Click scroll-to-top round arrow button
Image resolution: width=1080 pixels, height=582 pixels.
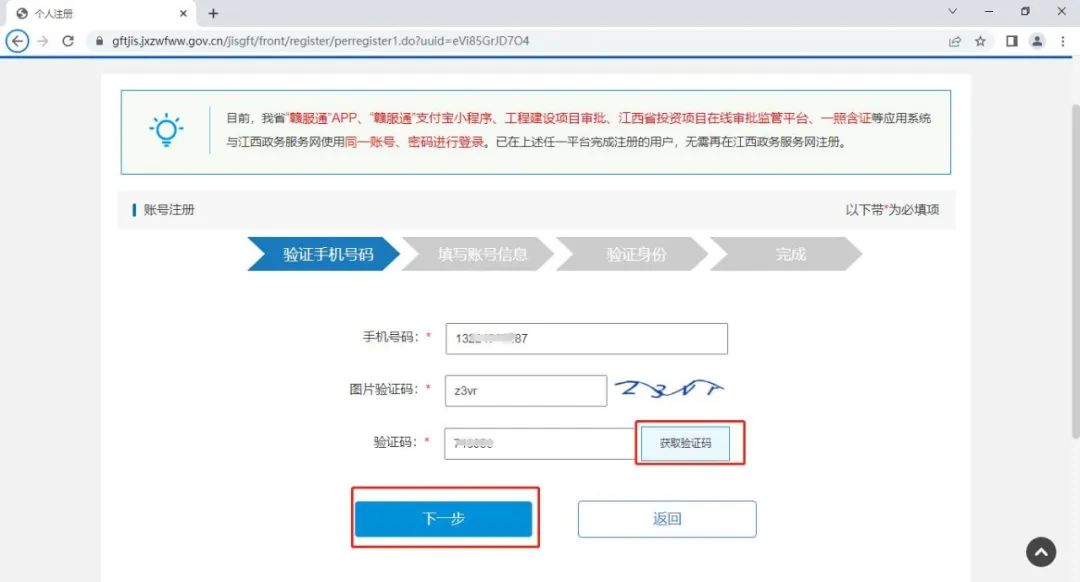1041,551
